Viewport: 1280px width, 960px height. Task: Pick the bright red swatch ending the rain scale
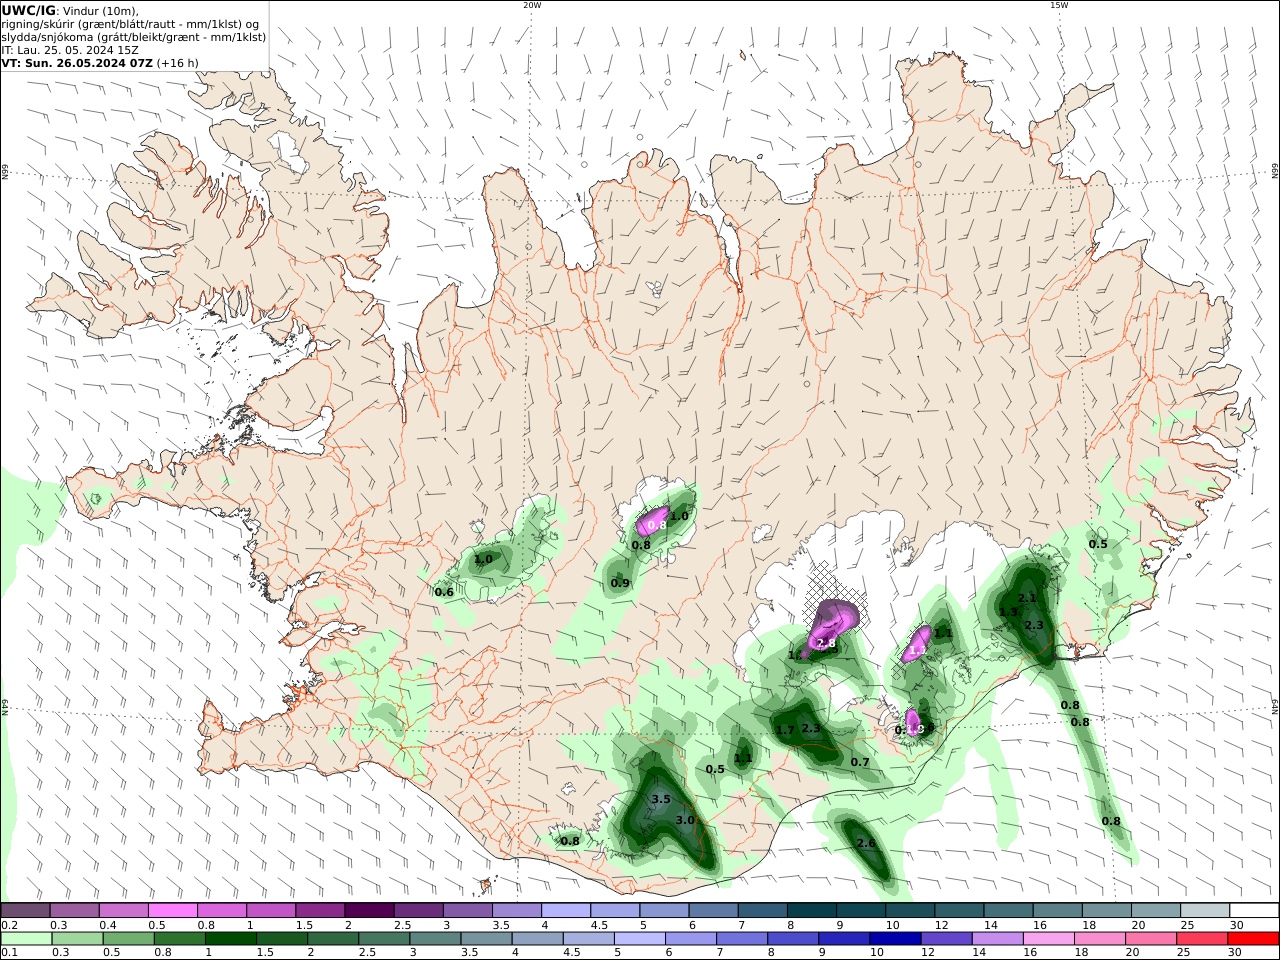[1253, 939]
